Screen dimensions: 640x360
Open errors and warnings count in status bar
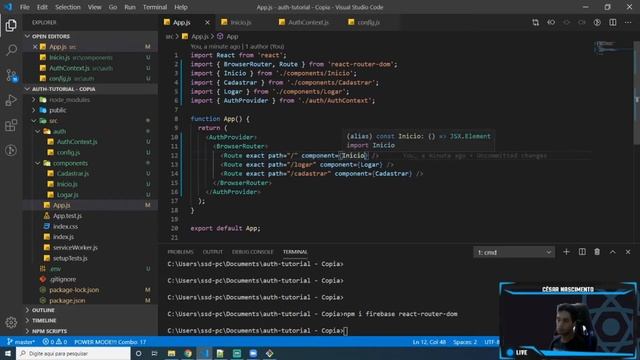[x=55, y=342]
